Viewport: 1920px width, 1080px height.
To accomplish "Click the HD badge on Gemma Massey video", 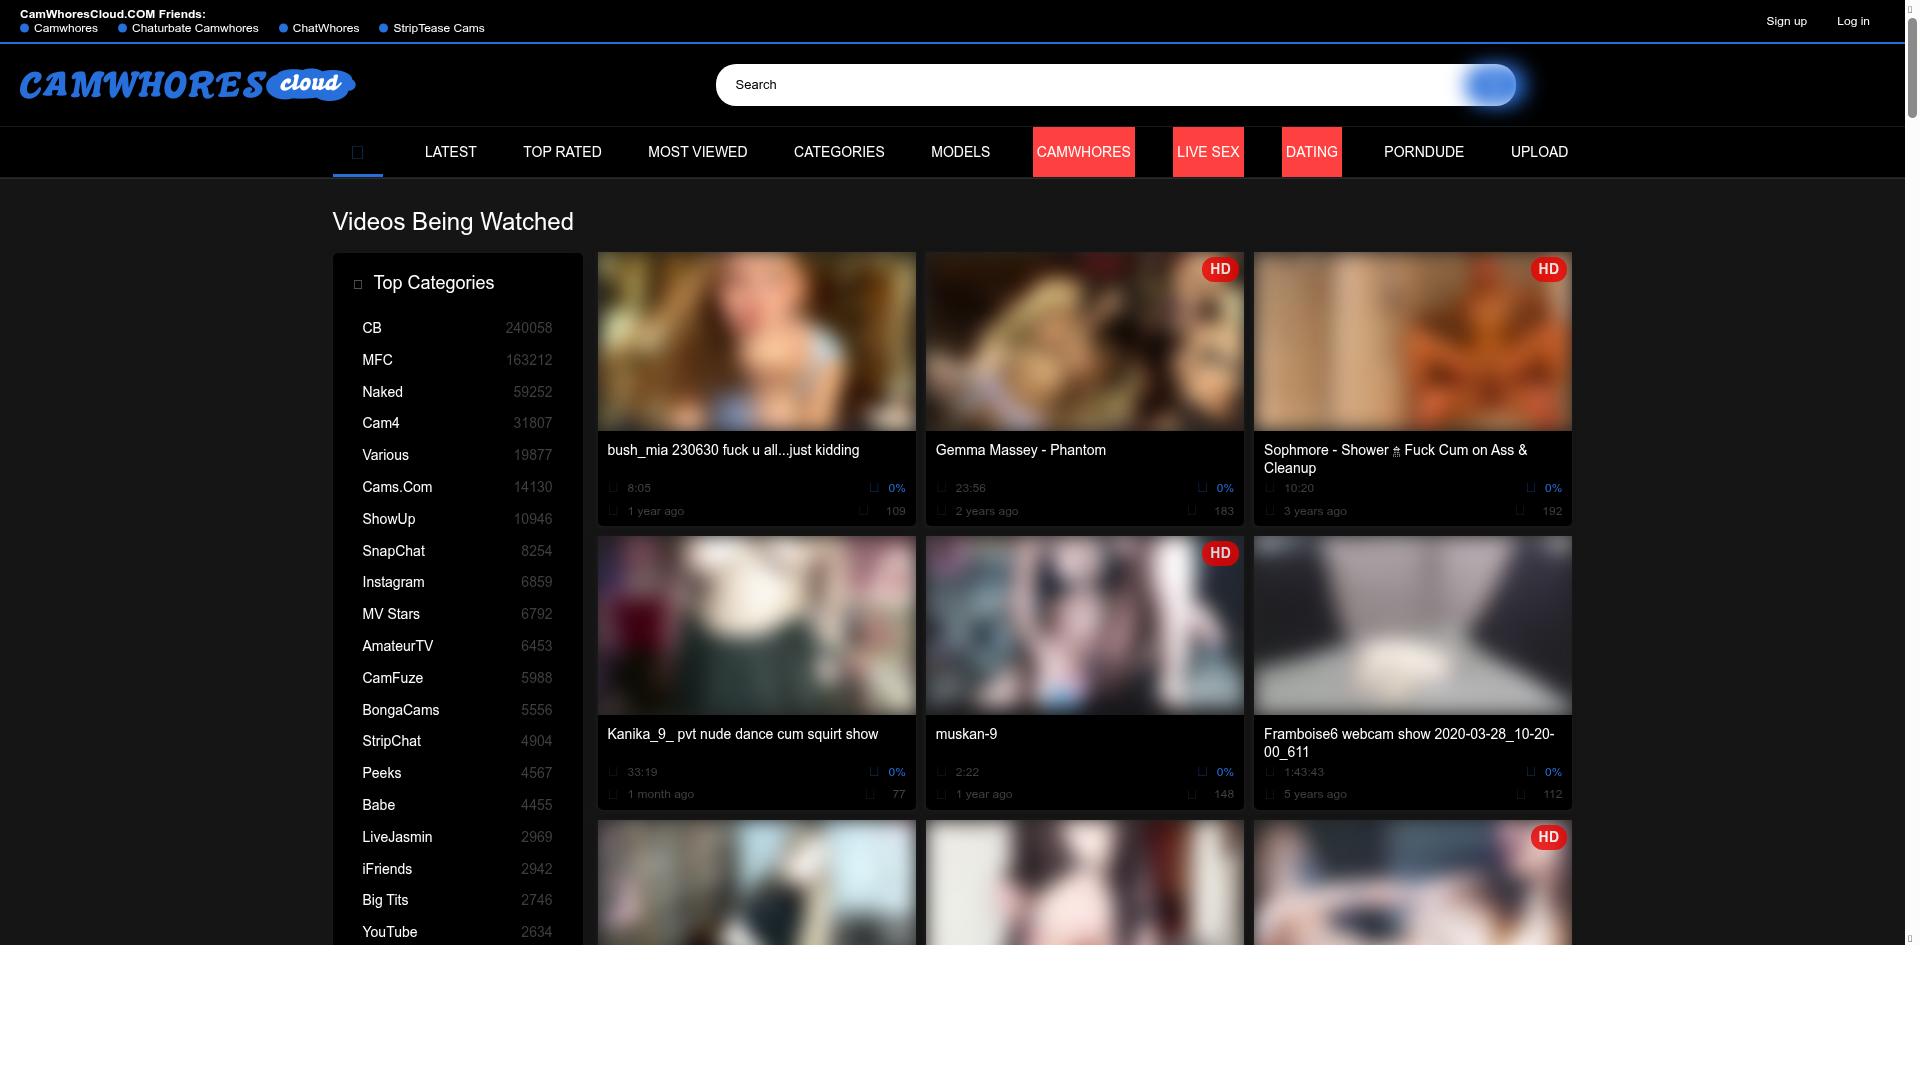I will [1219, 269].
